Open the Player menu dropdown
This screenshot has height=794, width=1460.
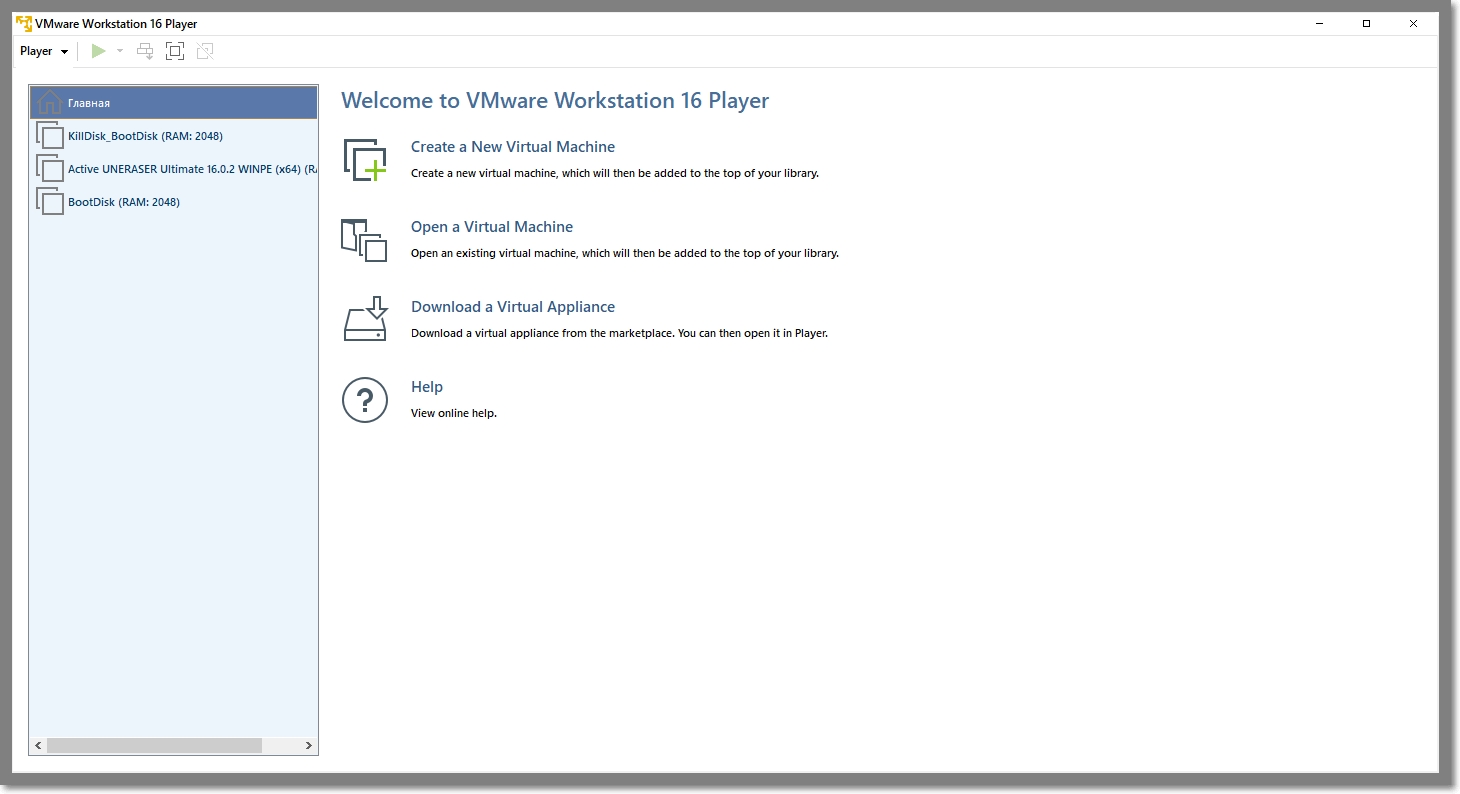pos(44,51)
